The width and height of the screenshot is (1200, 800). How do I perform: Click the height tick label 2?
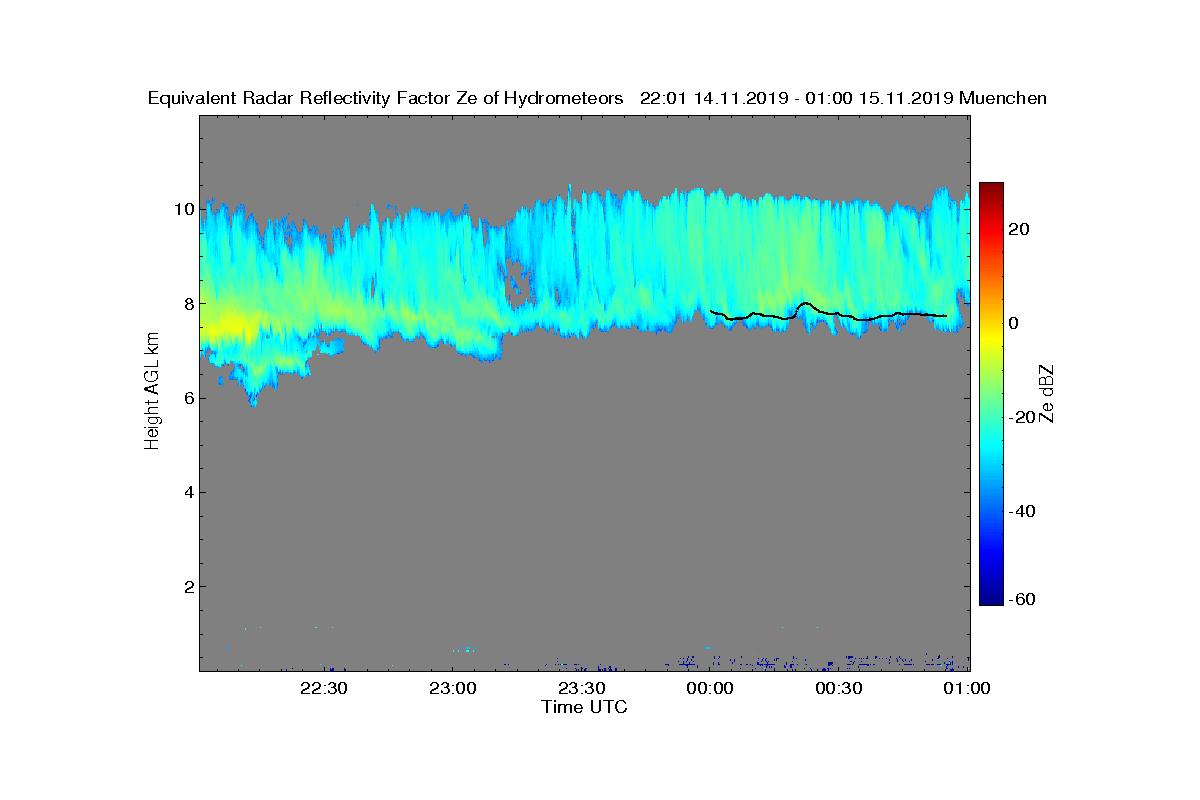click(x=187, y=586)
